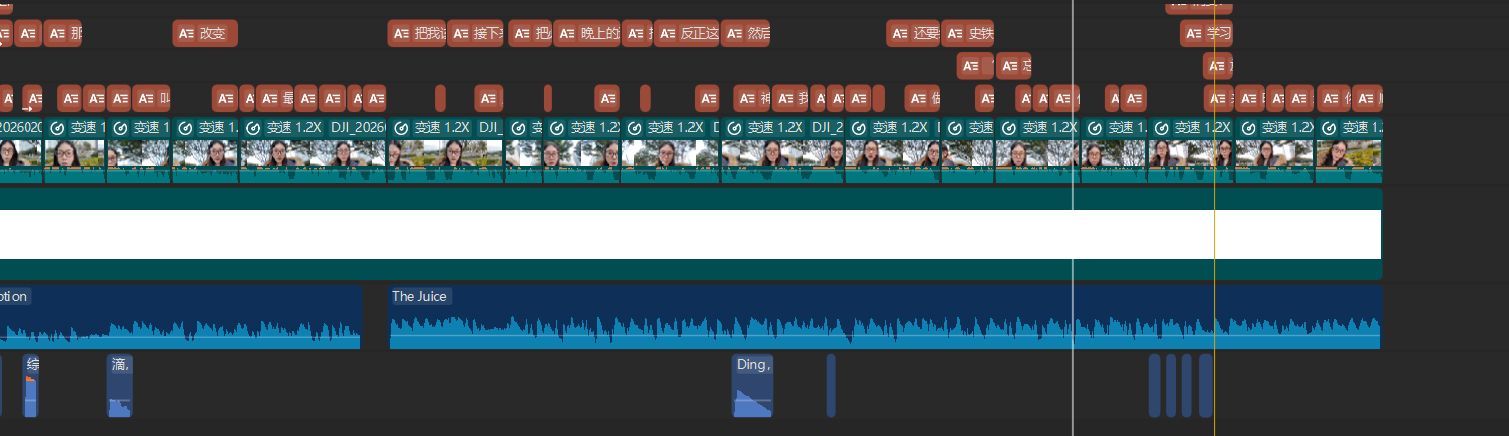
Task: Select the '忘' caption clip
Action: (1013, 66)
